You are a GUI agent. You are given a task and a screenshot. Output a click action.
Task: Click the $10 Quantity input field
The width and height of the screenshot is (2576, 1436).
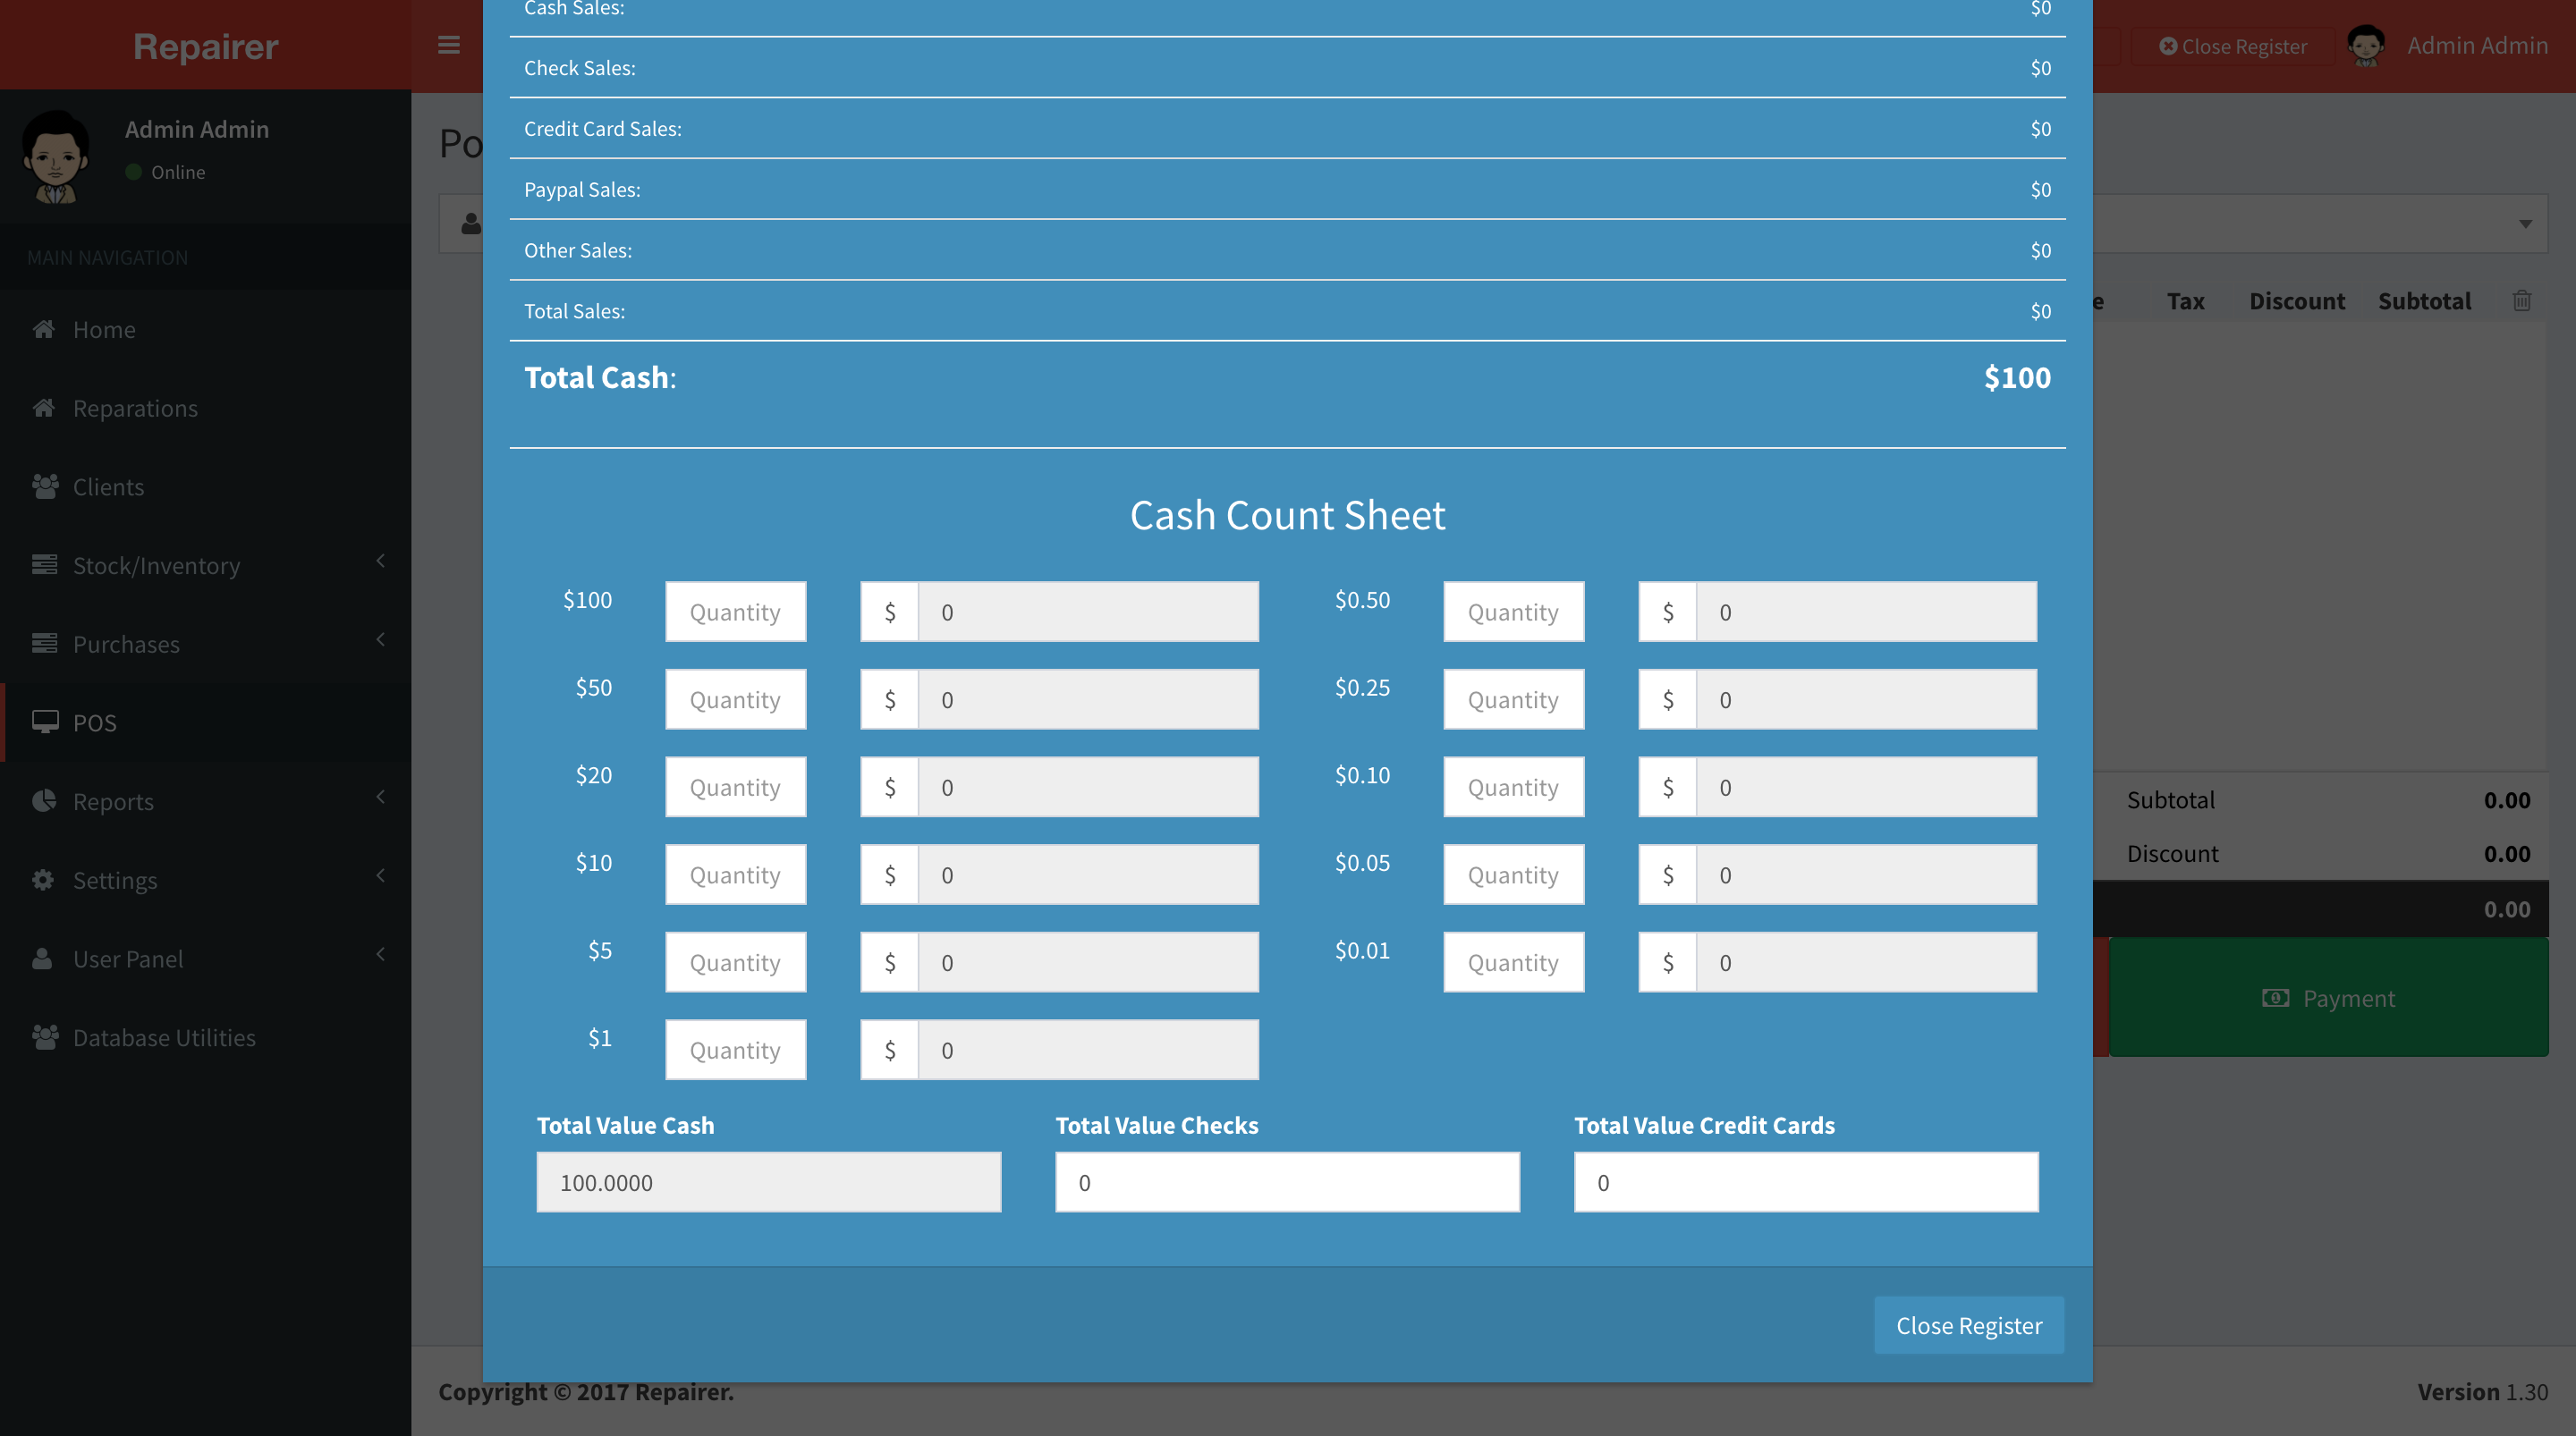click(736, 875)
